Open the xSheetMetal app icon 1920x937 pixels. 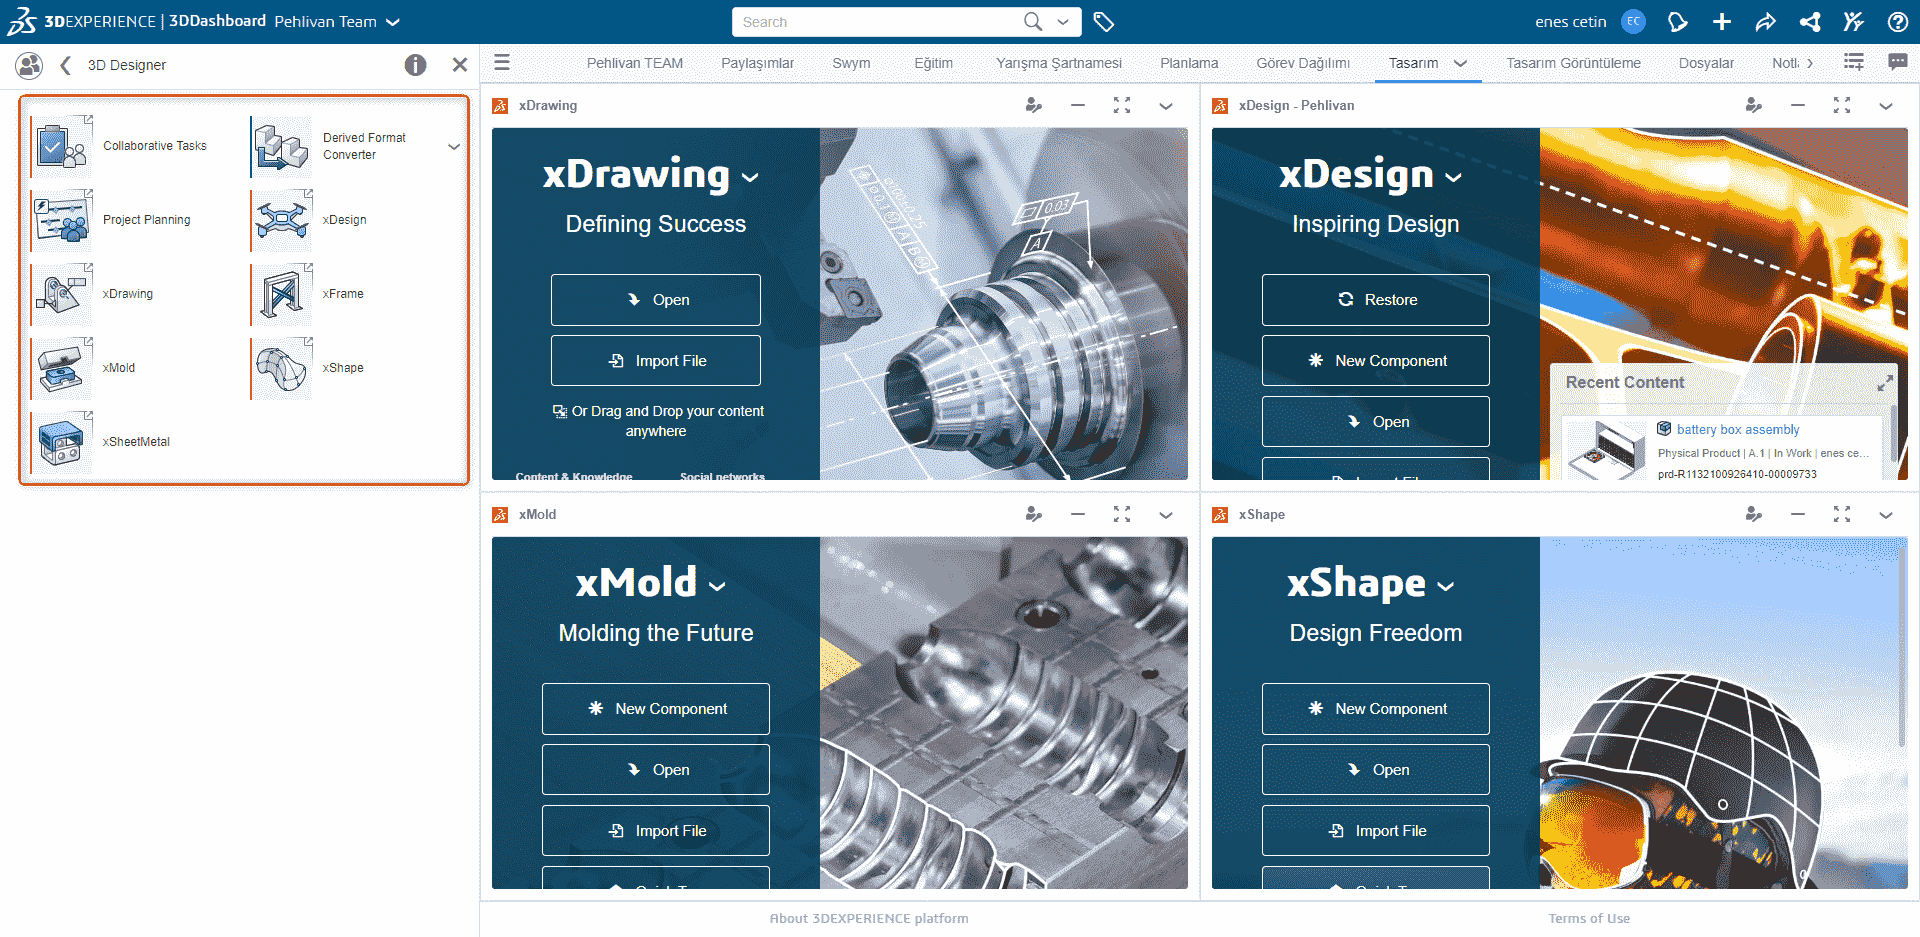click(62, 442)
